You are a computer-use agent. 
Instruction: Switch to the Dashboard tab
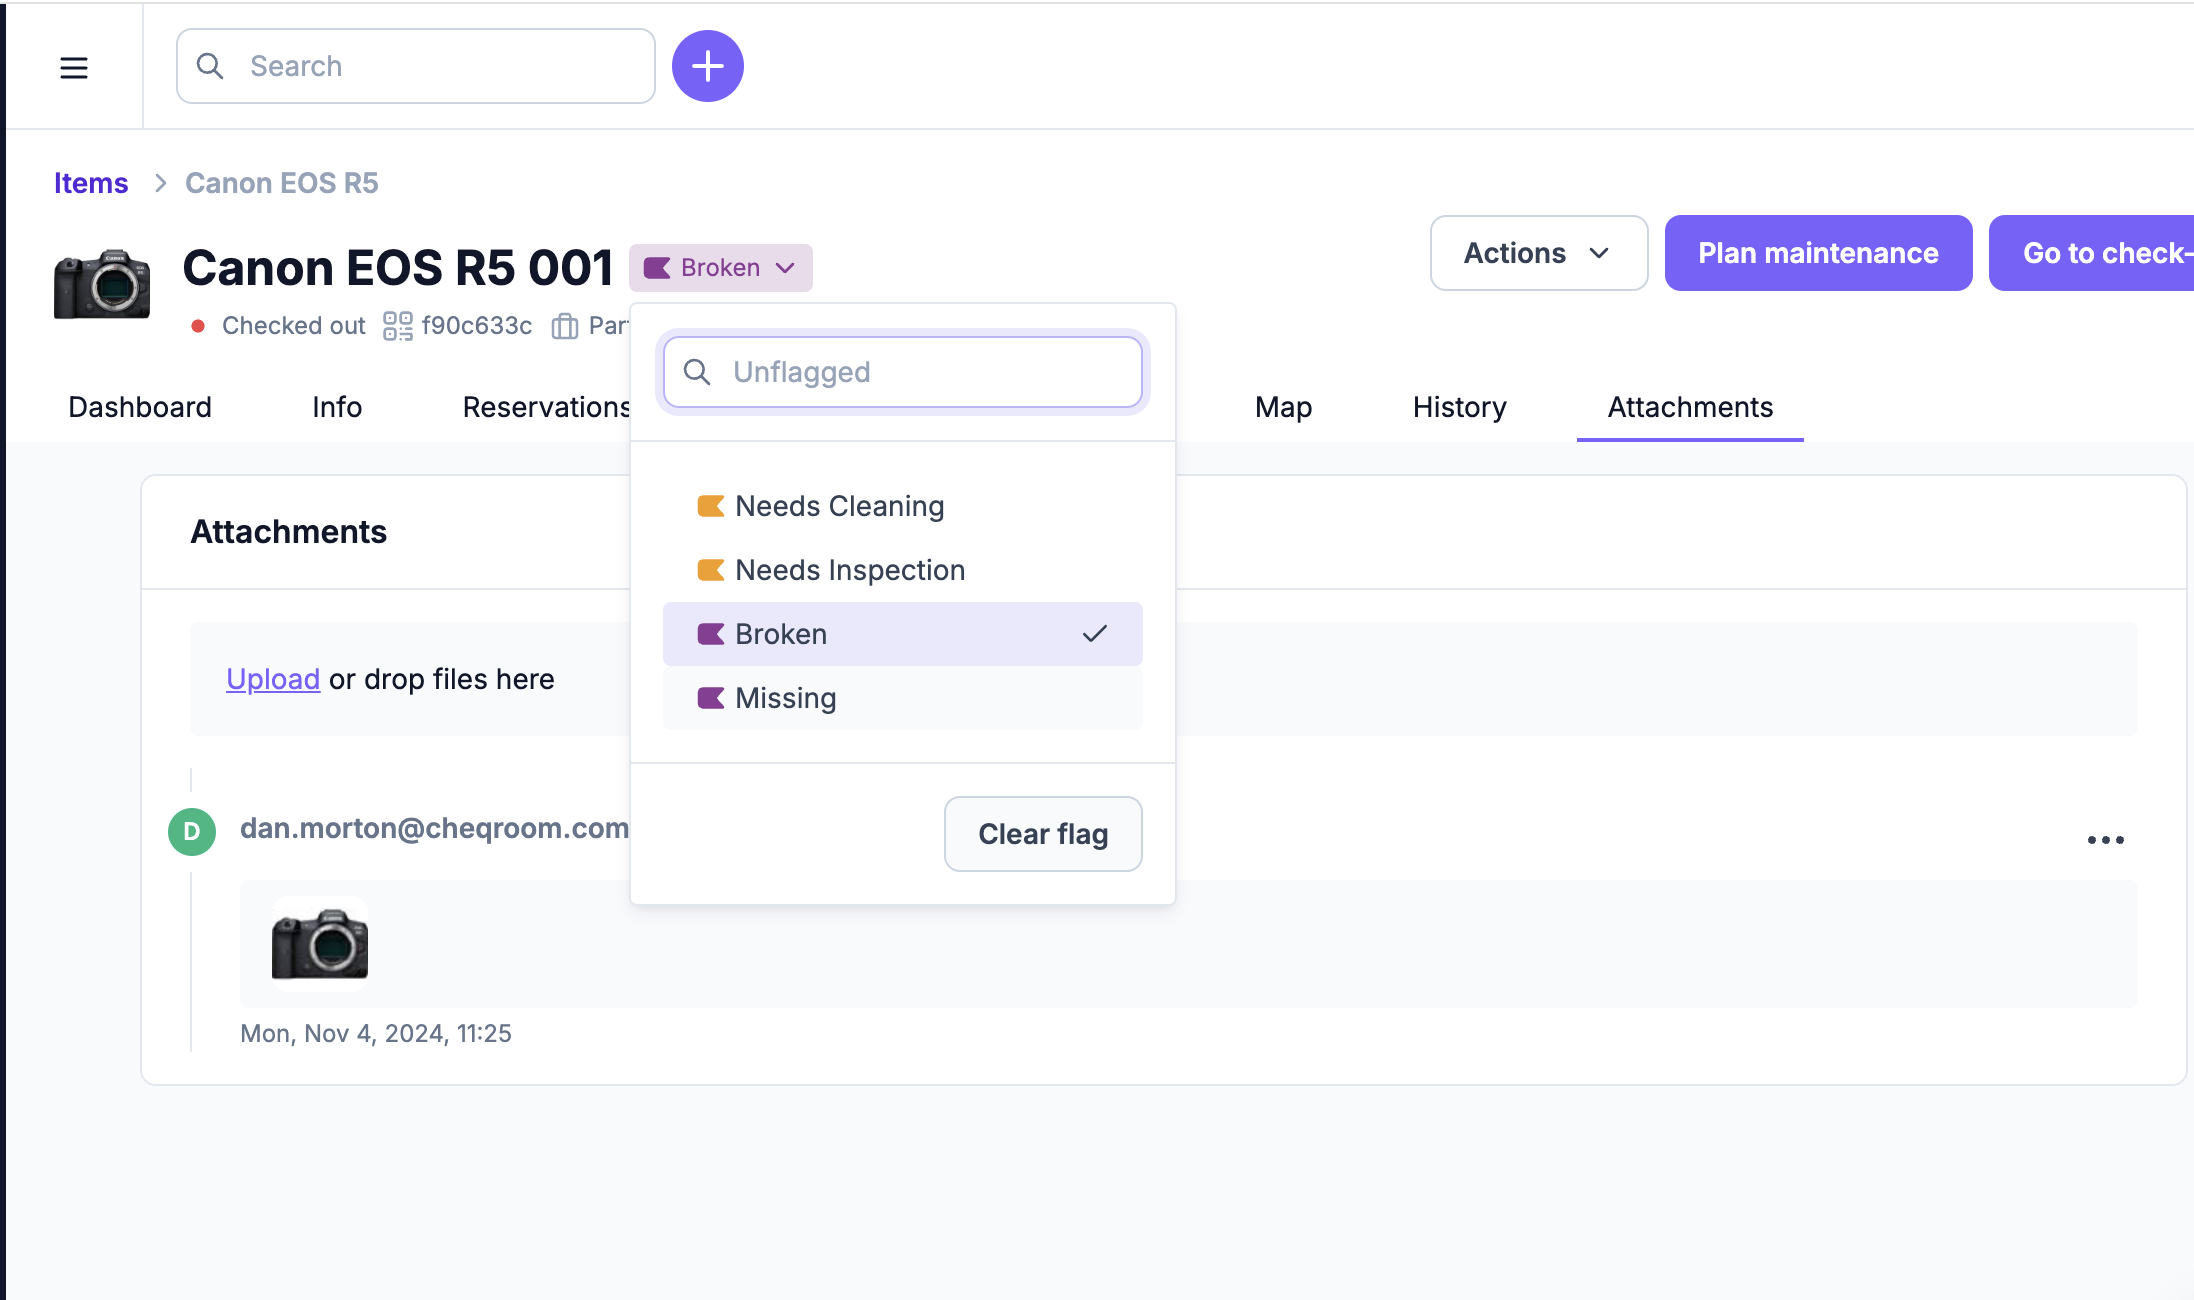pyautogui.click(x=140, y=407)
